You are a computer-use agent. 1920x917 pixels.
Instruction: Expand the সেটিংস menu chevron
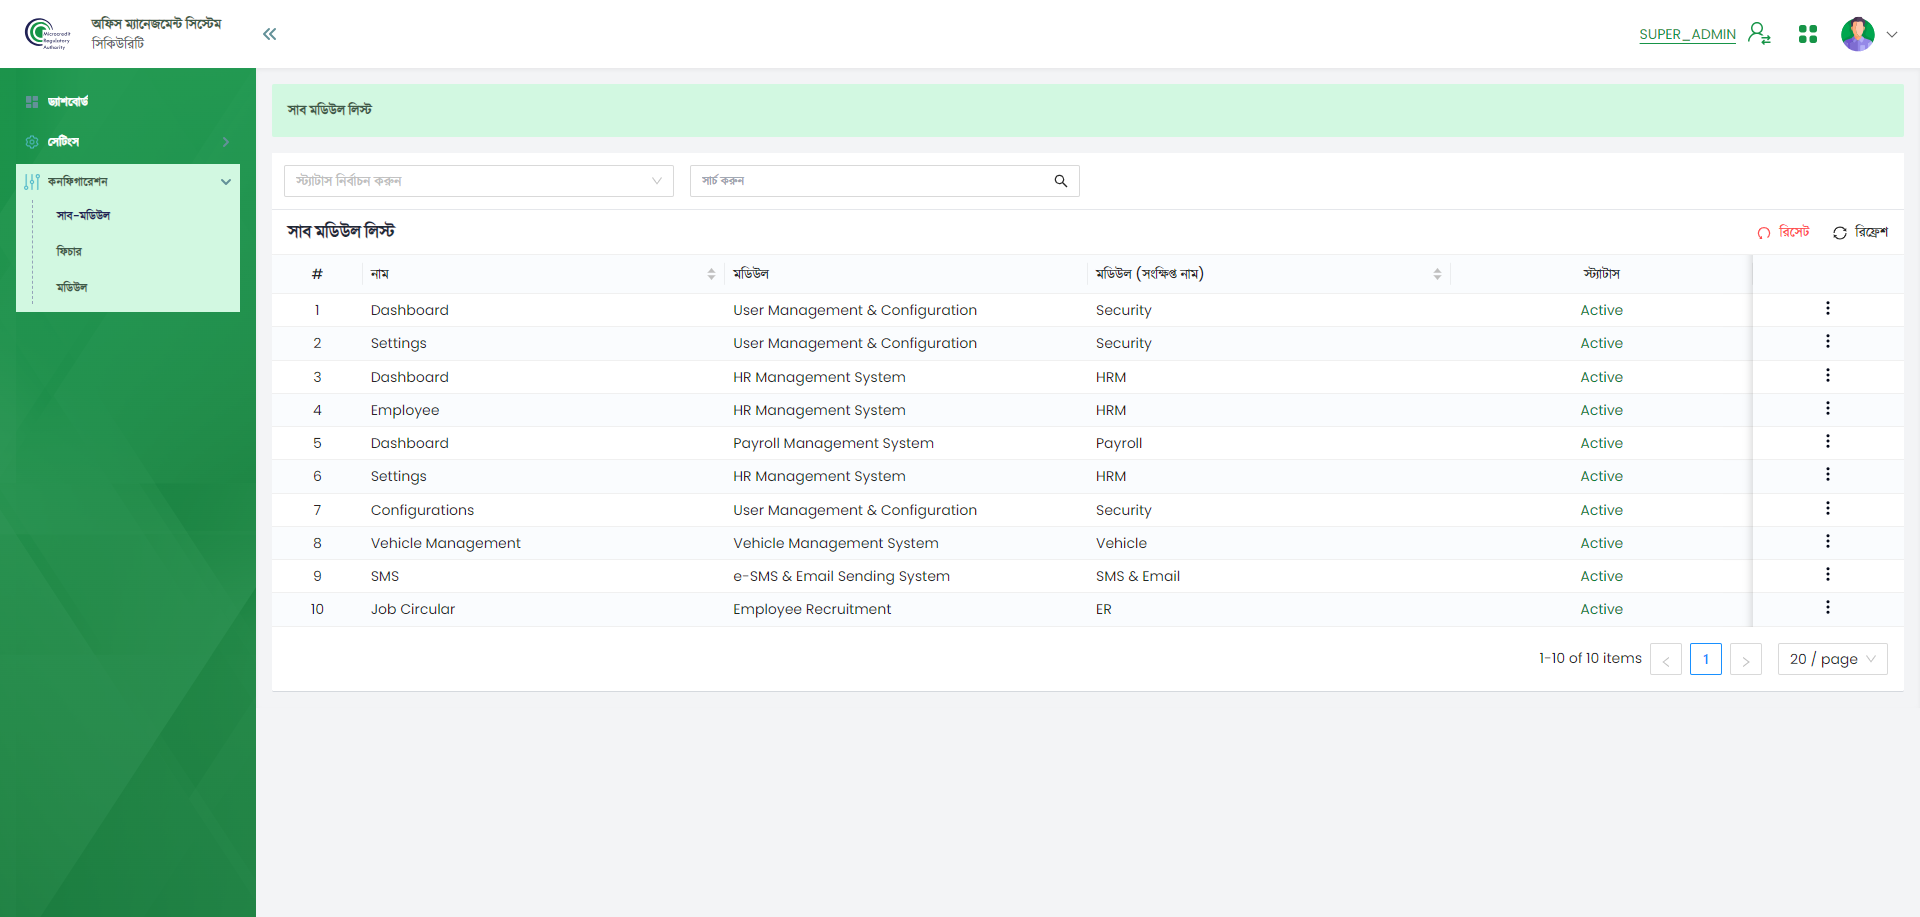tap(226, 142)
